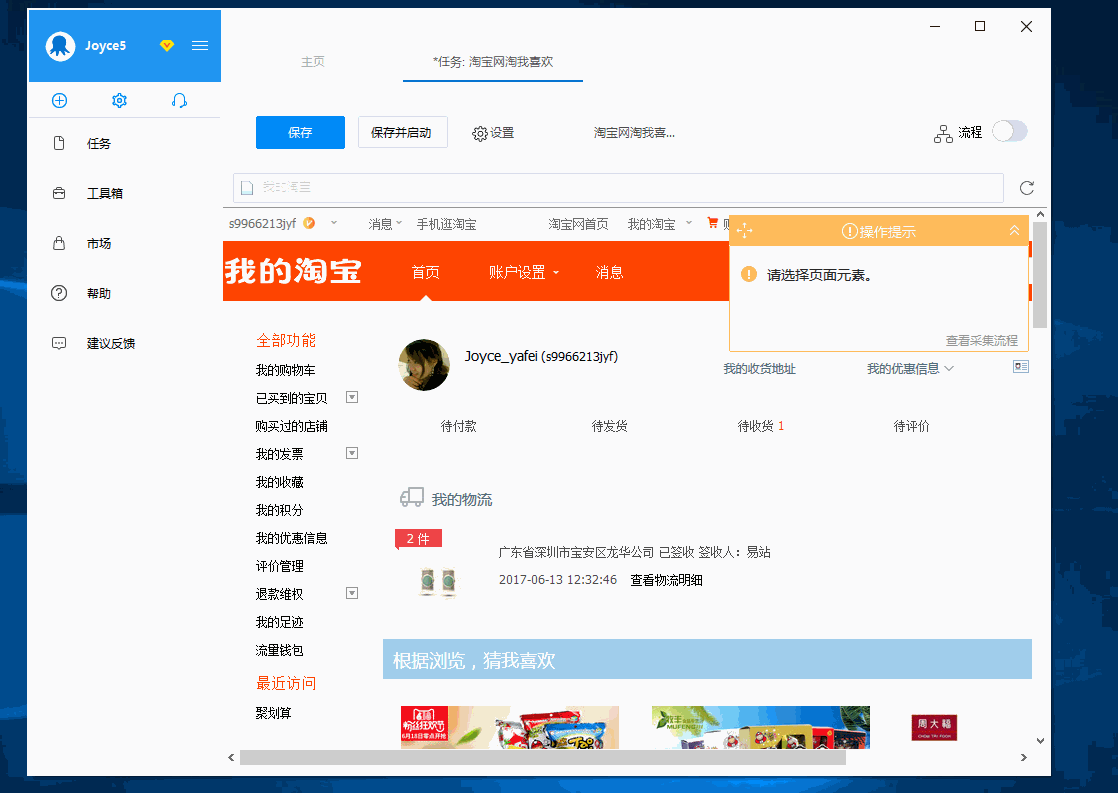Viewport: 1118px width, 793px height.
Task: Open 消息 in the orange nav bar
Action: pyautogui.click(x=610, y=272)
